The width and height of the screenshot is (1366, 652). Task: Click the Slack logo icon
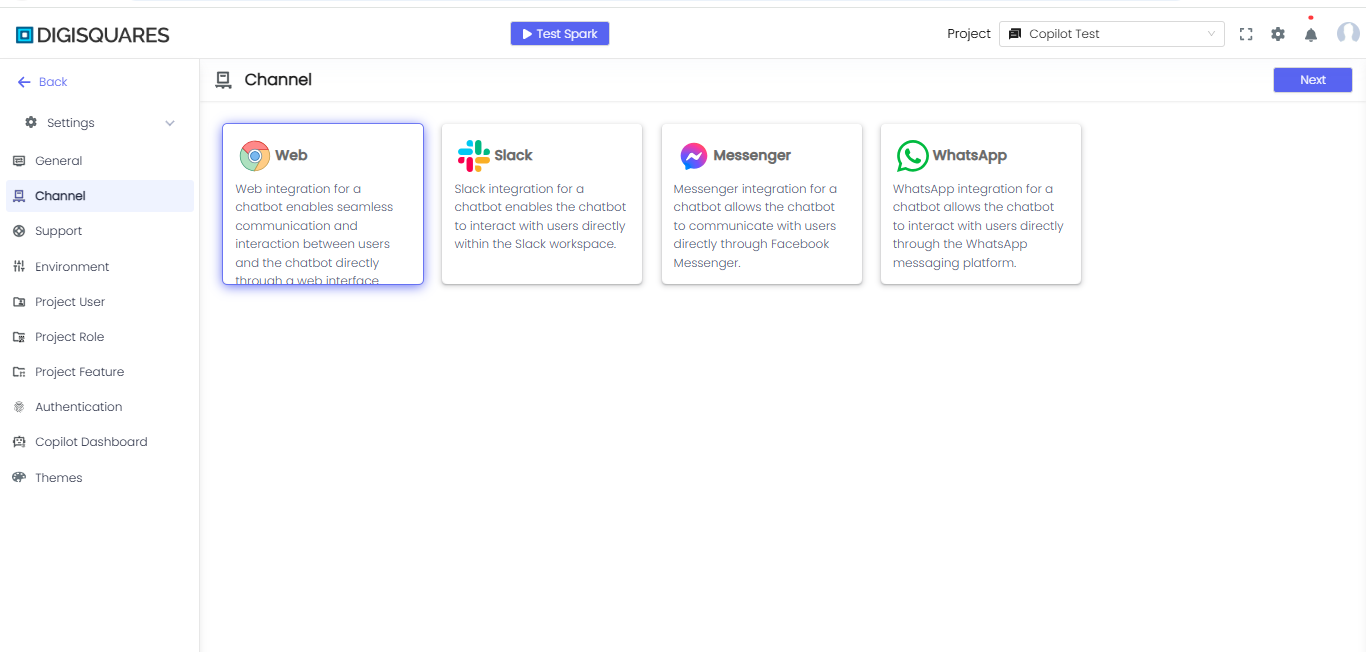point(473,156)
